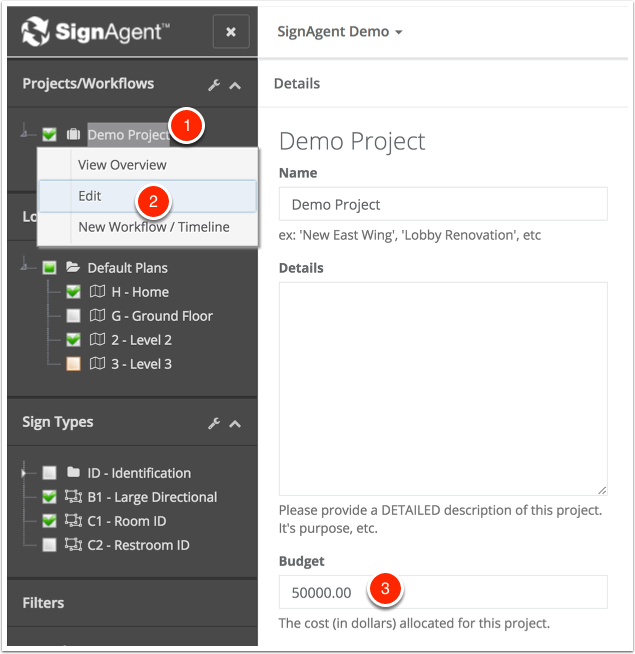
Task: Toggle the C1 - Room ID checkbox
Action: click(49, 521)
